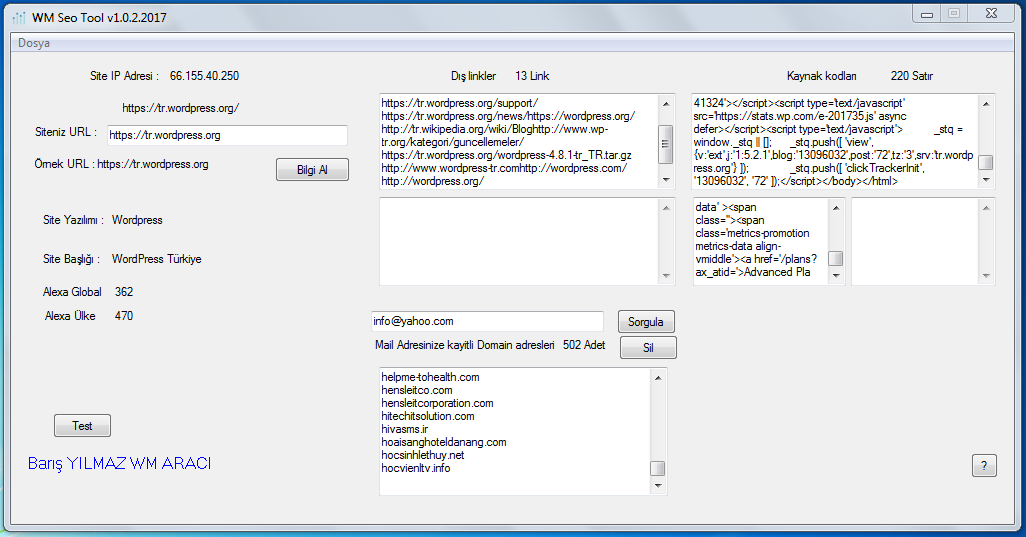The height and width of the screenshot is (537, 1026).
Task: Click the Site Başlığı value WordPress Türkiye
Action: (156, 259)
